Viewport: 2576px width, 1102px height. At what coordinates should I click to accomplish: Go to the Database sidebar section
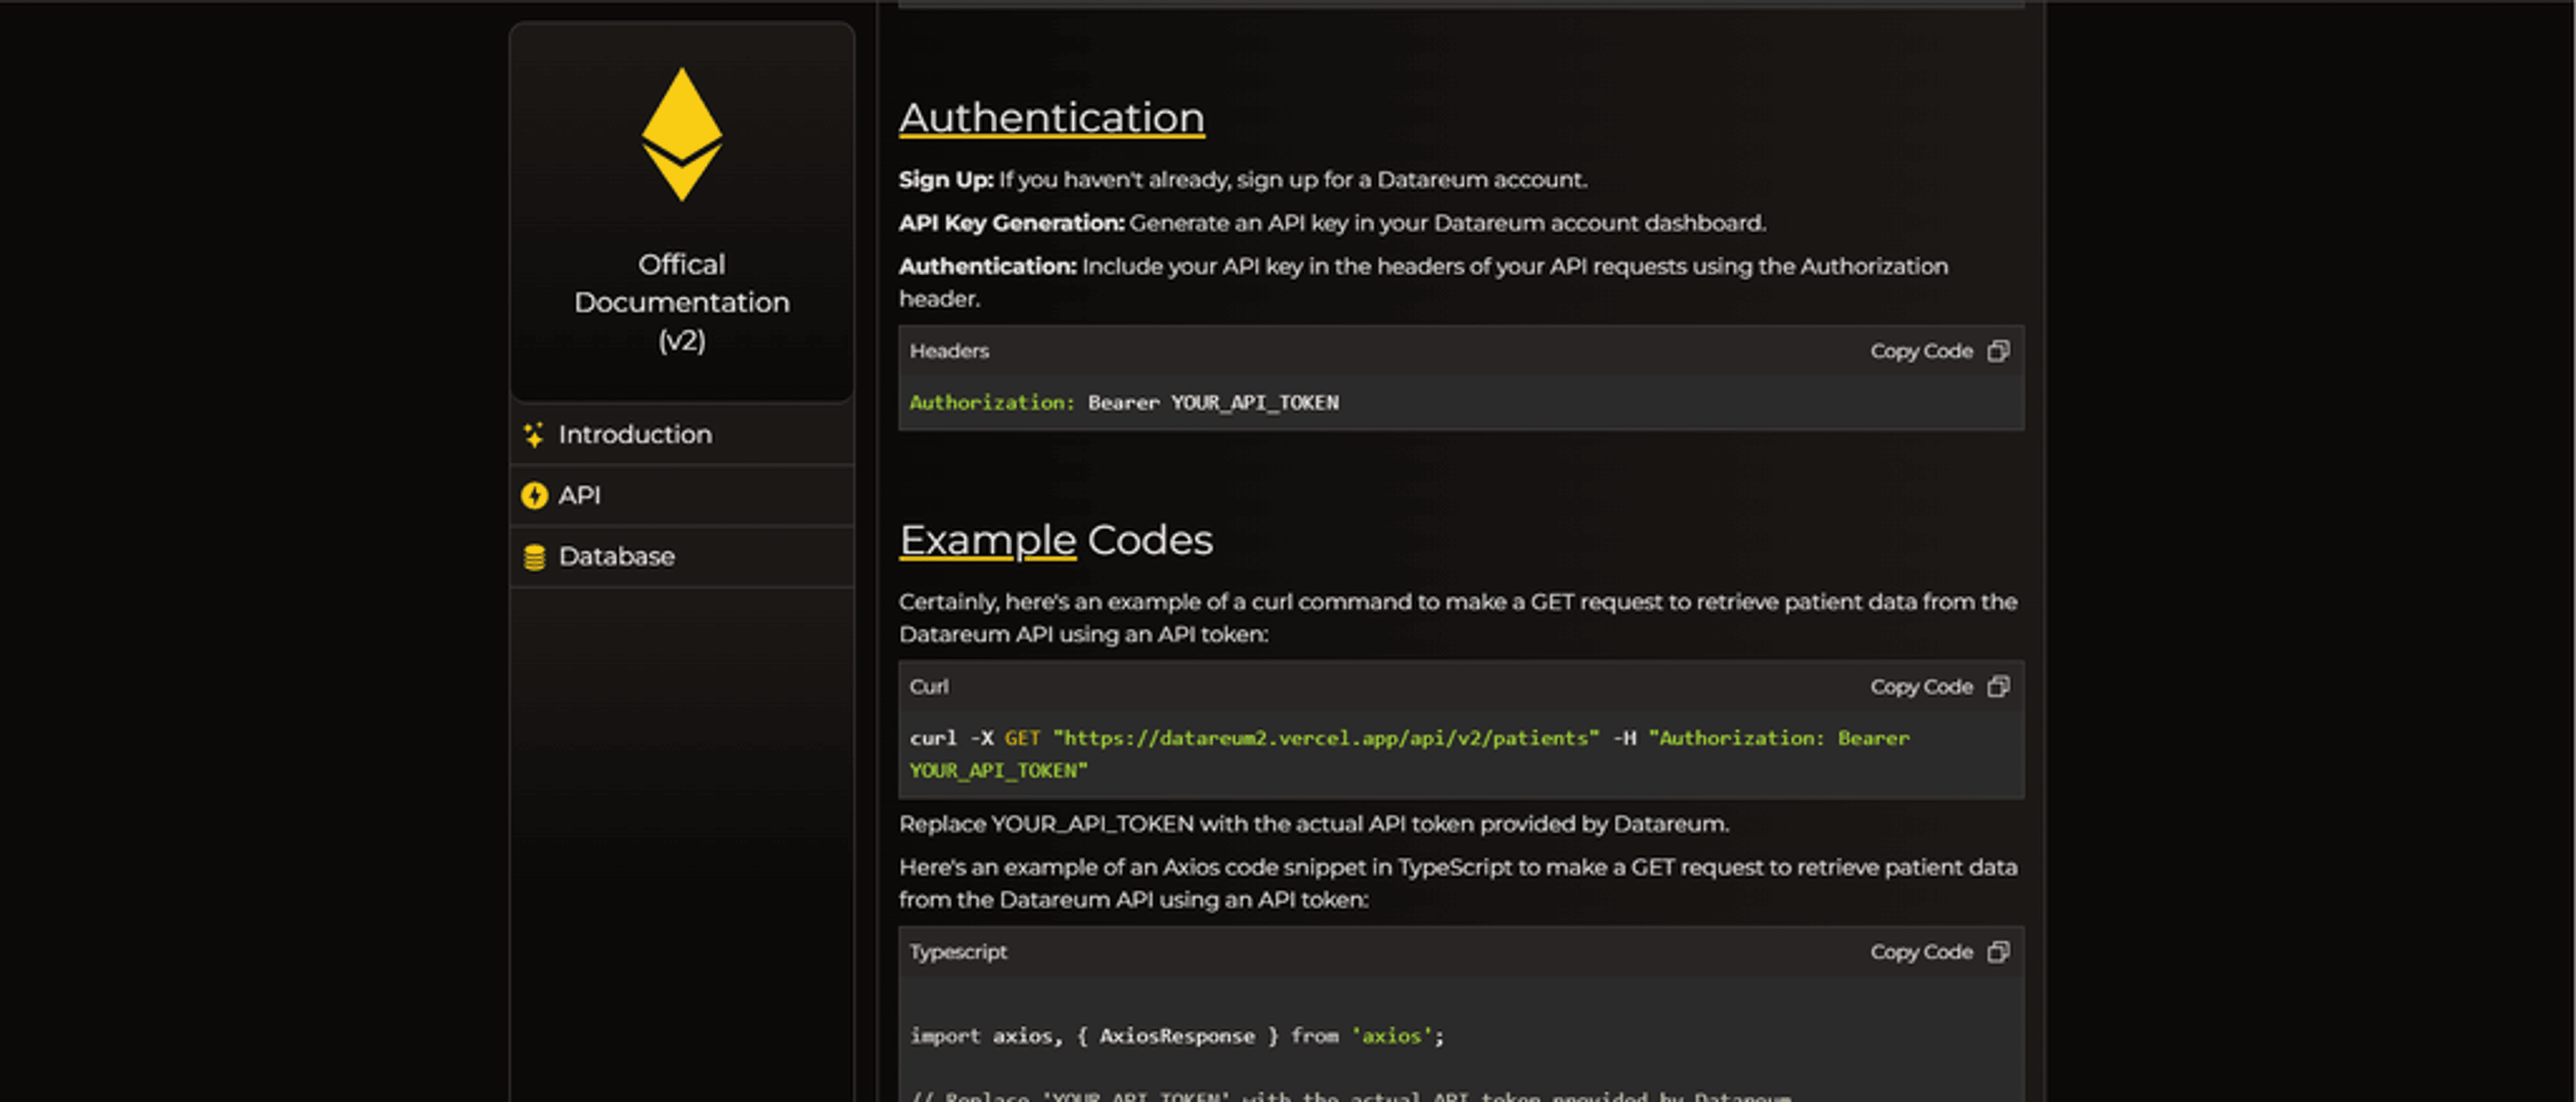682,557
